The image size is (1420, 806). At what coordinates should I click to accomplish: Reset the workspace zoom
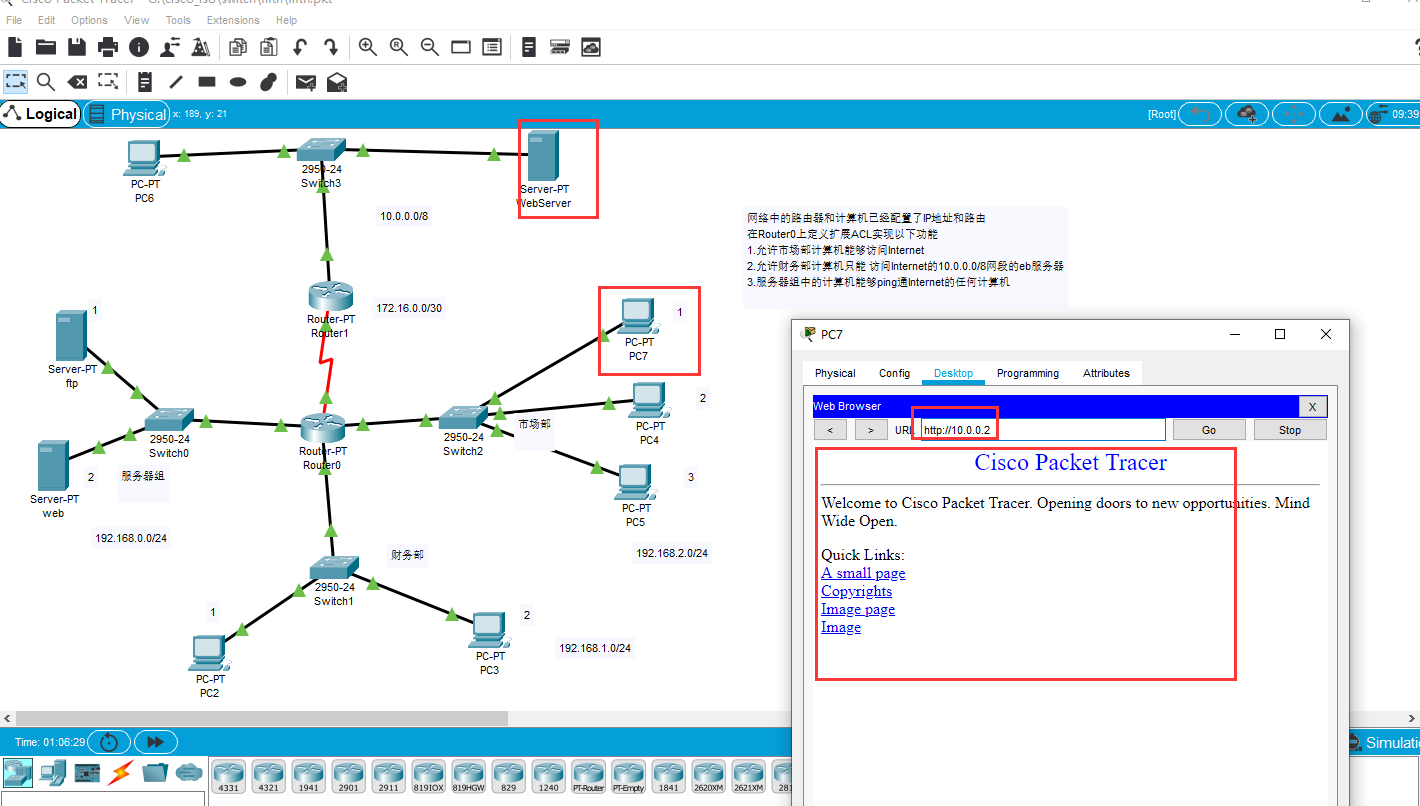pos(399,47)
